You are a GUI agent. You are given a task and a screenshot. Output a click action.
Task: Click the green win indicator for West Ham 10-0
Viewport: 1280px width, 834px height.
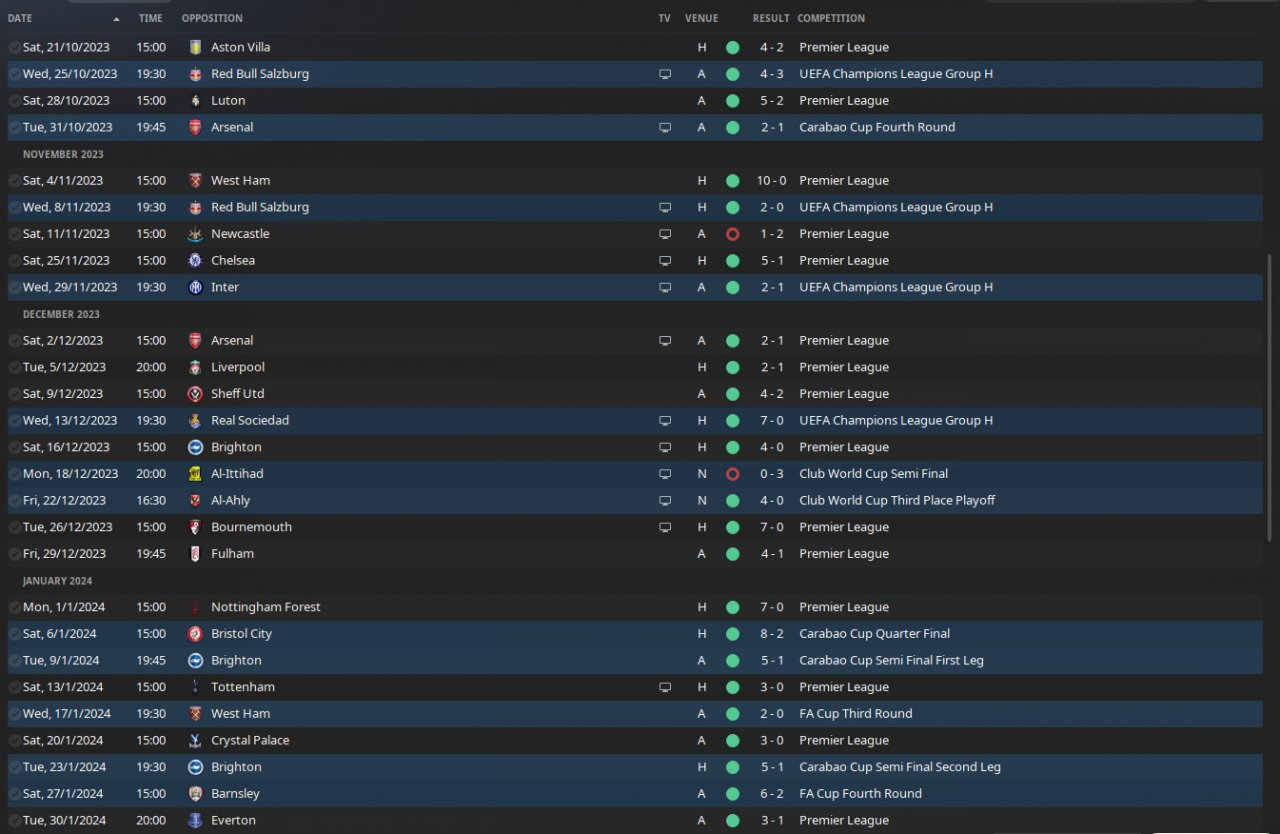point(732,181)
